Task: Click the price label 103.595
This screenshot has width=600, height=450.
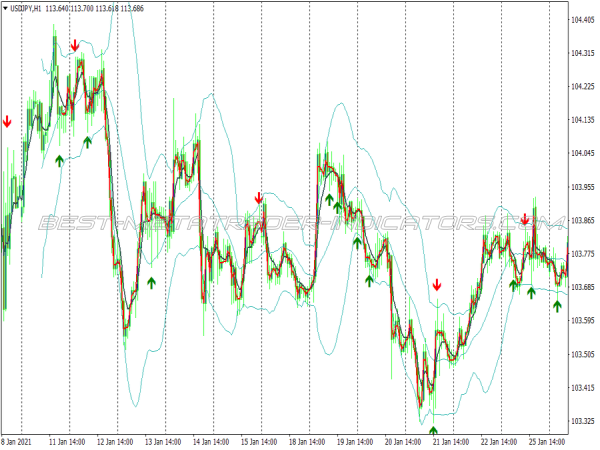Action: [583, 320]
